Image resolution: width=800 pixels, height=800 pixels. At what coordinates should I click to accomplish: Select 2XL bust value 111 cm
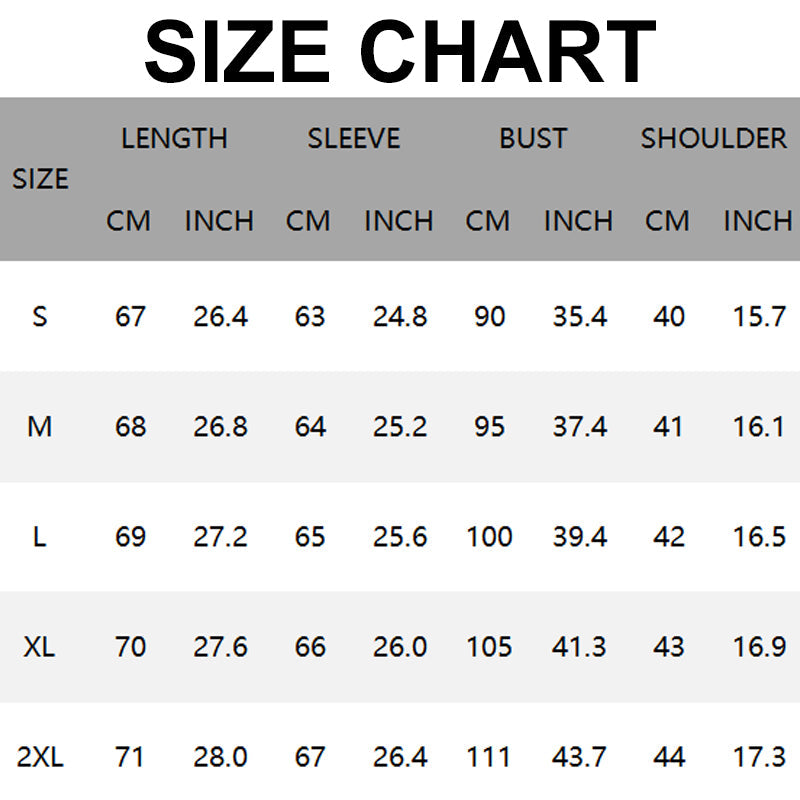pyautogui.click(x=489, y=757)
